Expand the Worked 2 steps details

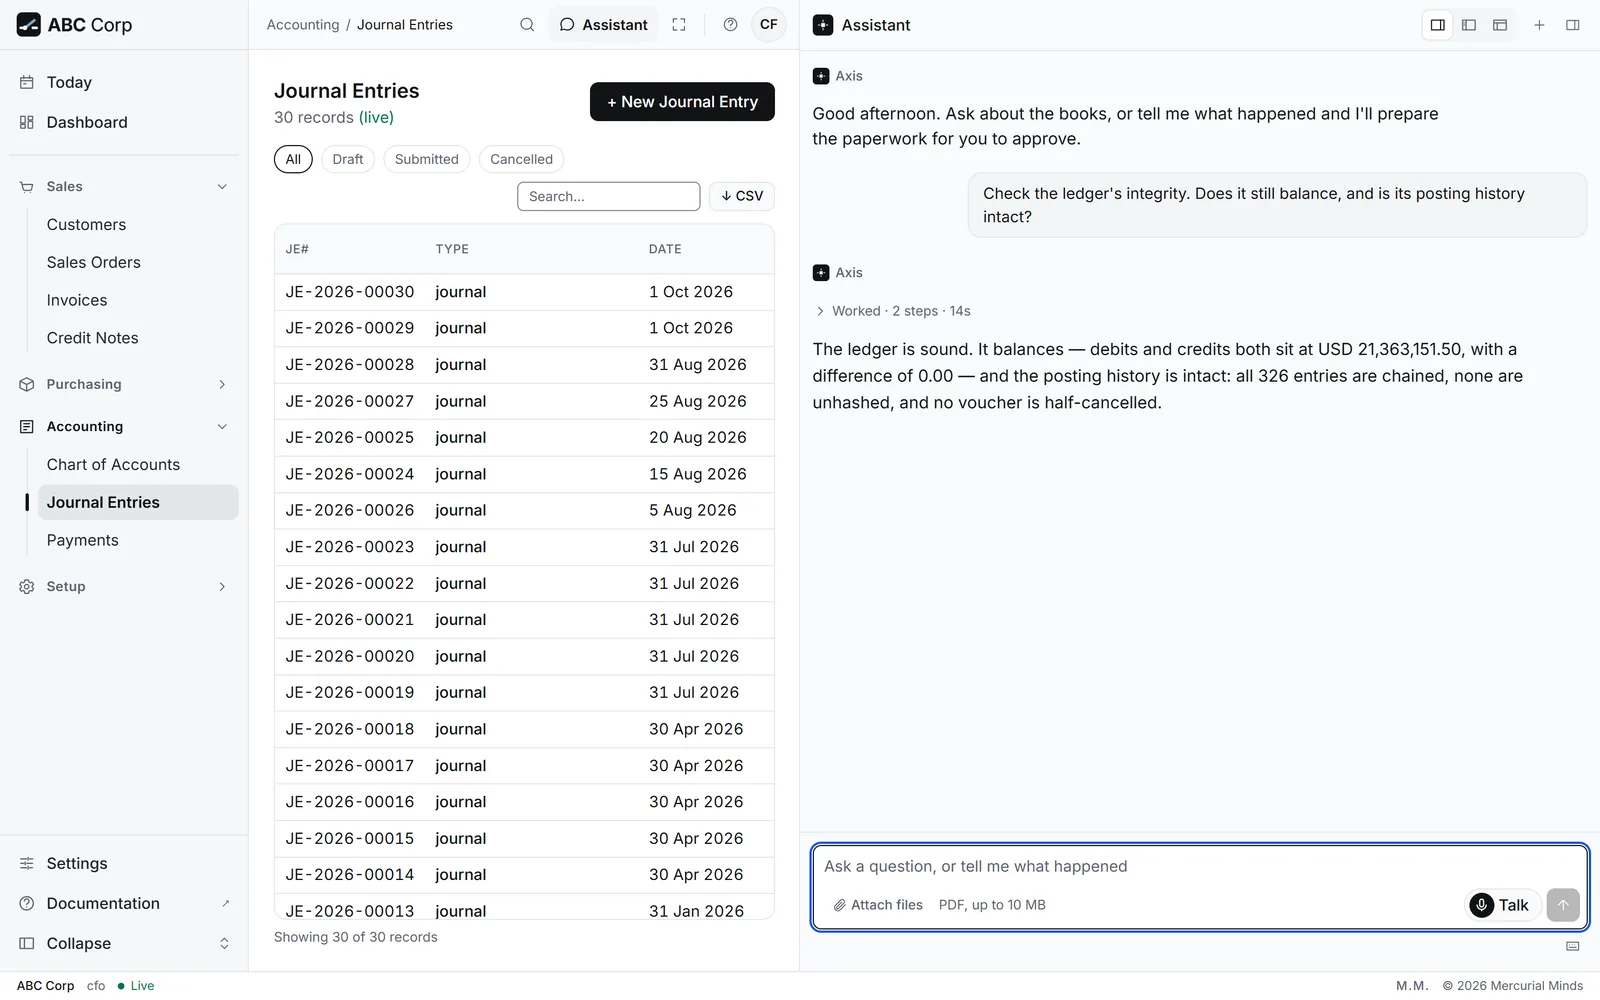pyautogui.click(x=893, y=311)
